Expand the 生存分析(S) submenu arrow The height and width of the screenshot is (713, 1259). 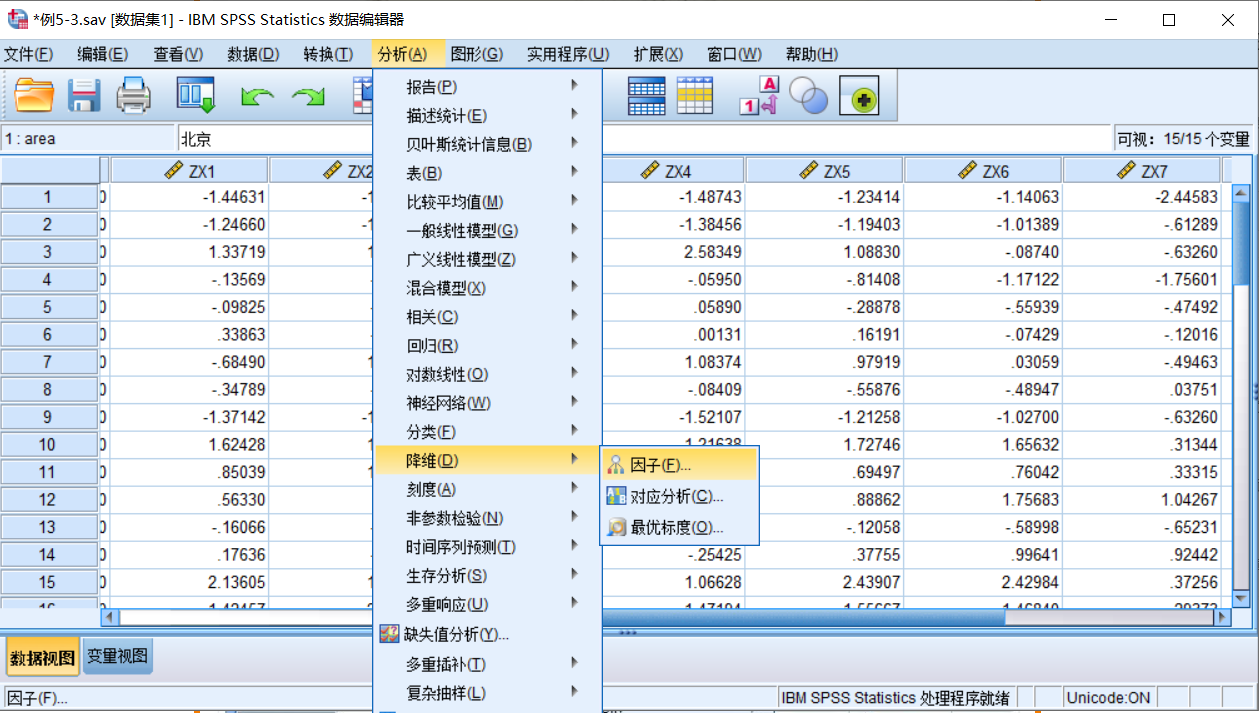575,575
